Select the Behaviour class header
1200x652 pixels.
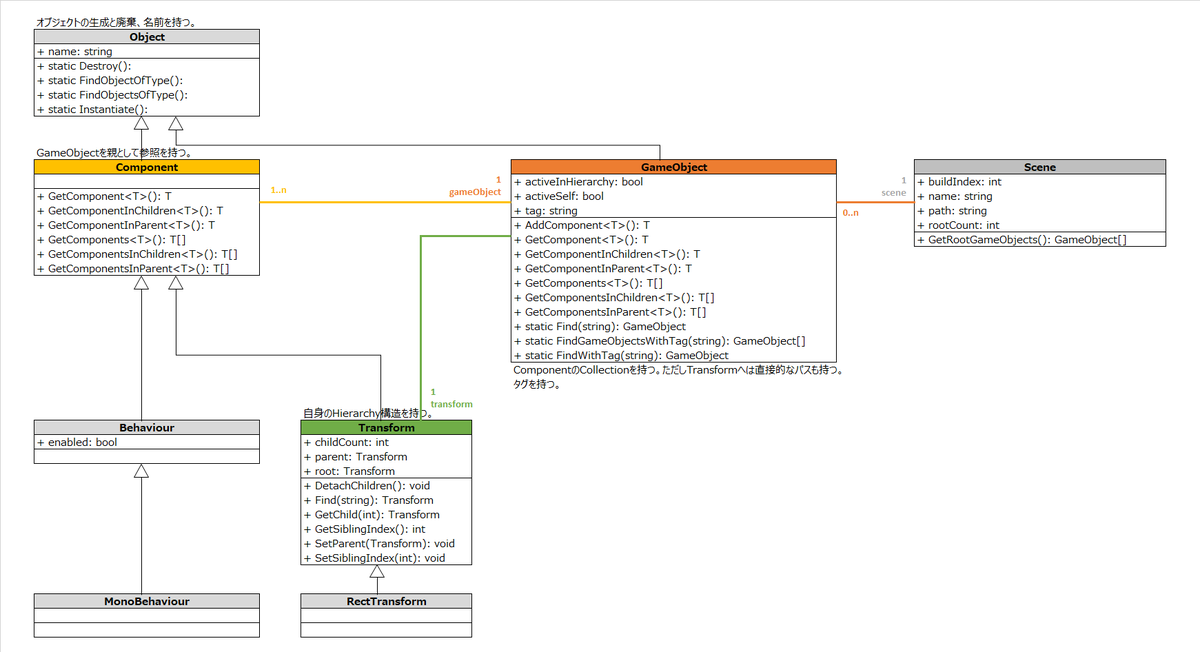(x=147, y=428)
